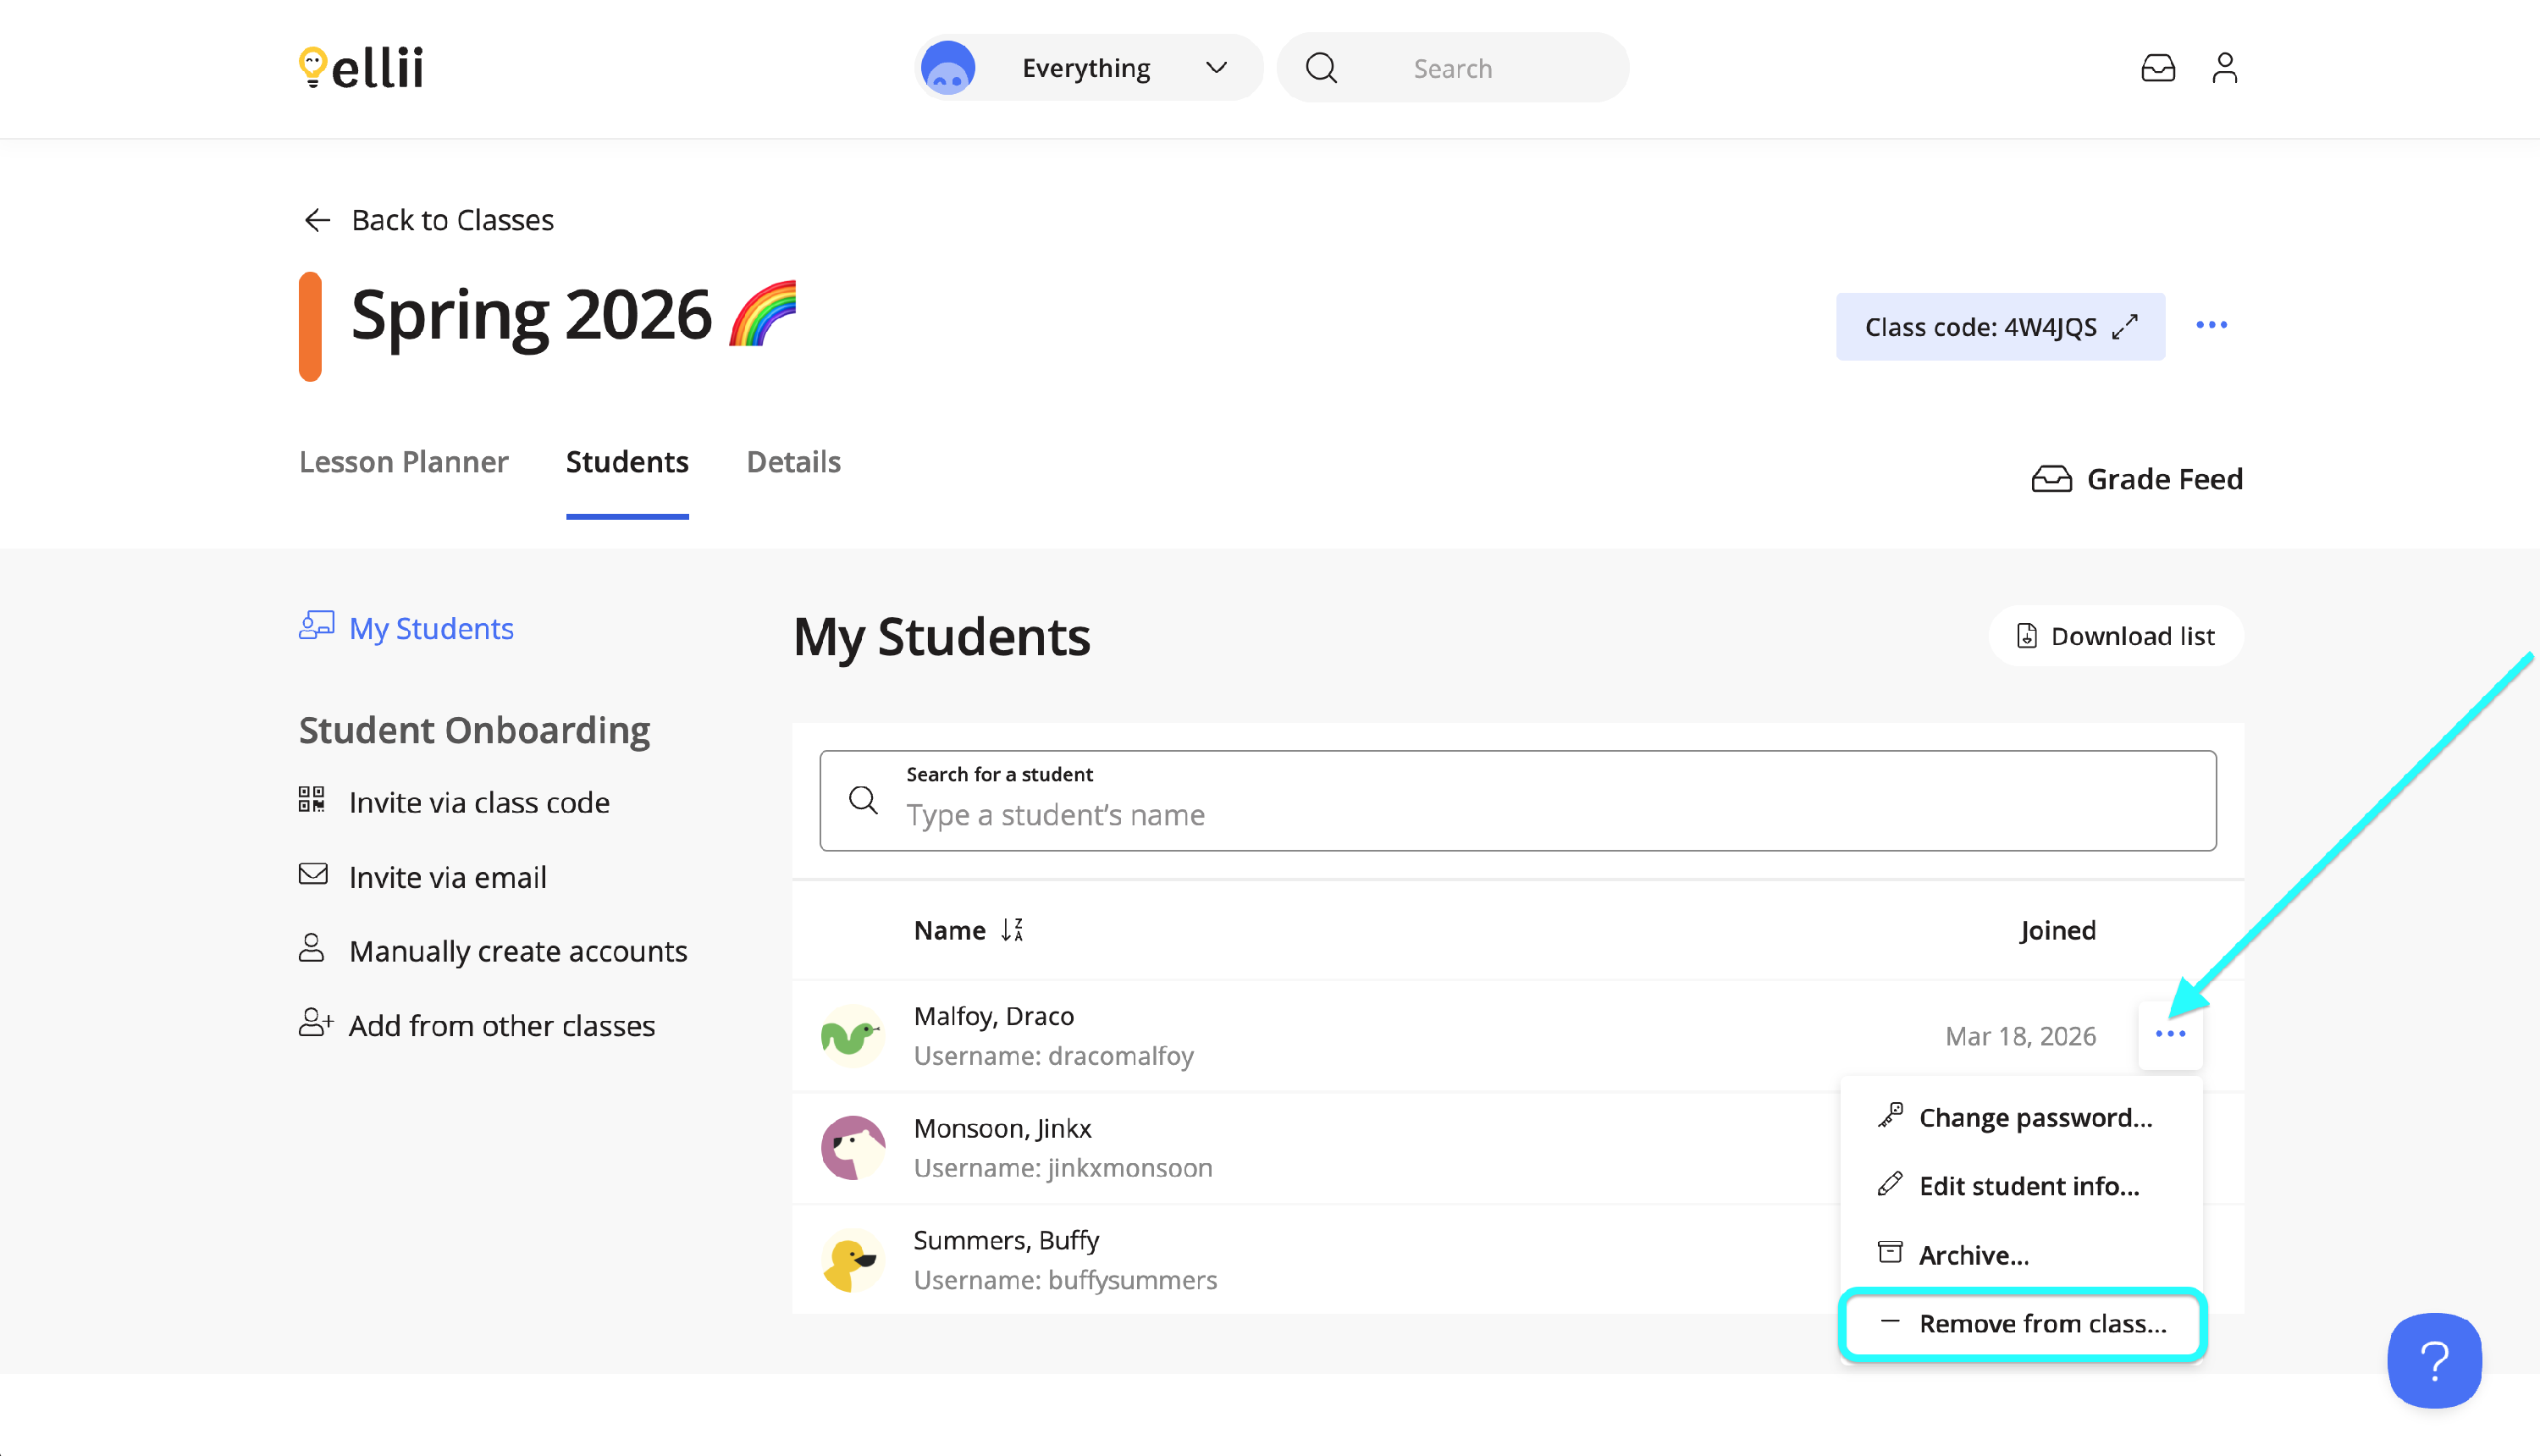Image resolution: width=2540 pixels, height=1456 pixels.
Task: Click the header search magnifier icon
Action: (x=1321, y=68)
